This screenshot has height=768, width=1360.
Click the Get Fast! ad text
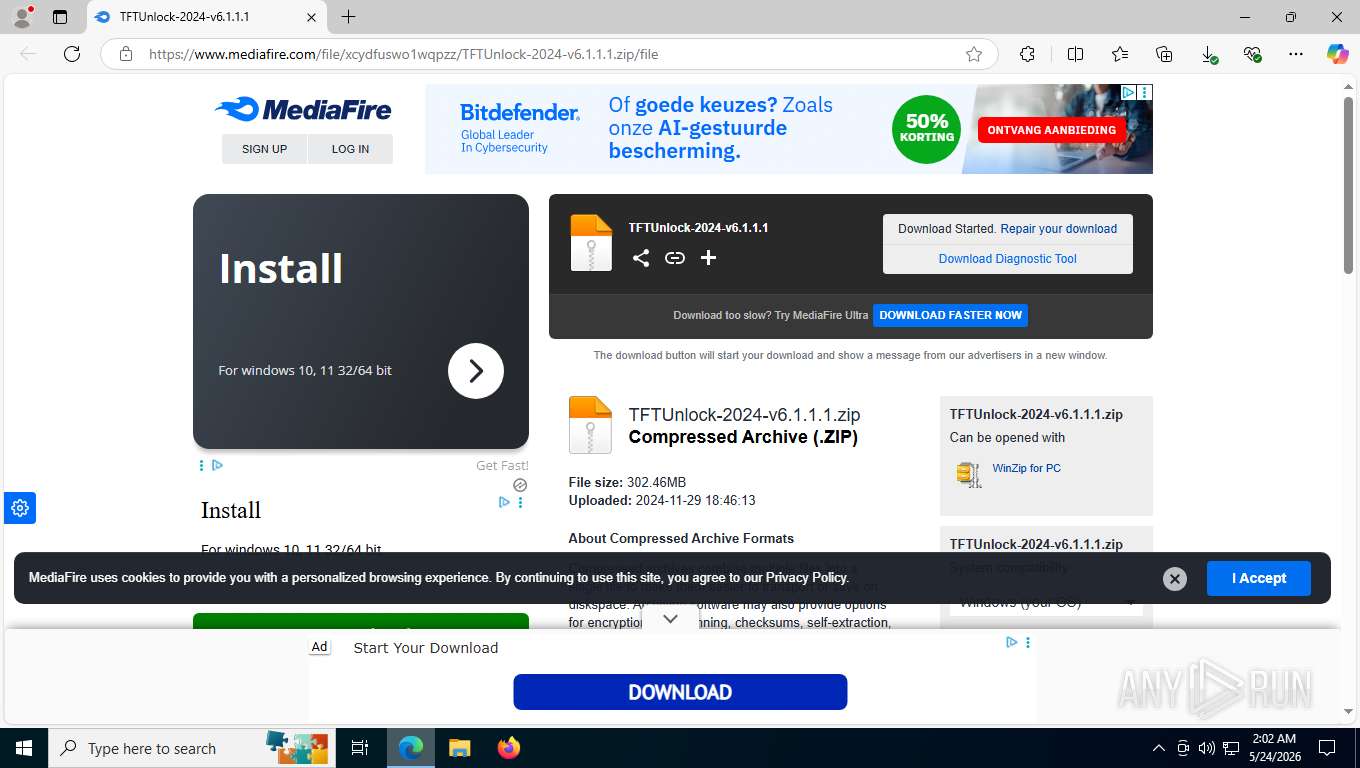[x=502, y=465]
